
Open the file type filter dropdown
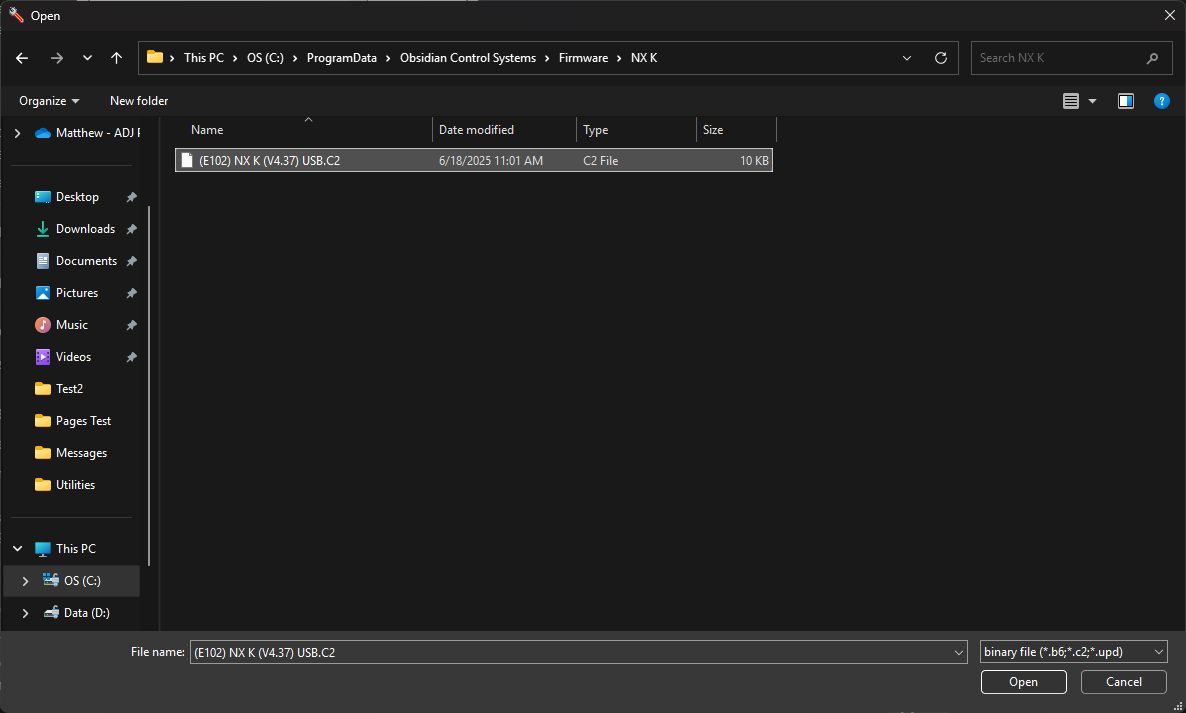[1074, 652]
